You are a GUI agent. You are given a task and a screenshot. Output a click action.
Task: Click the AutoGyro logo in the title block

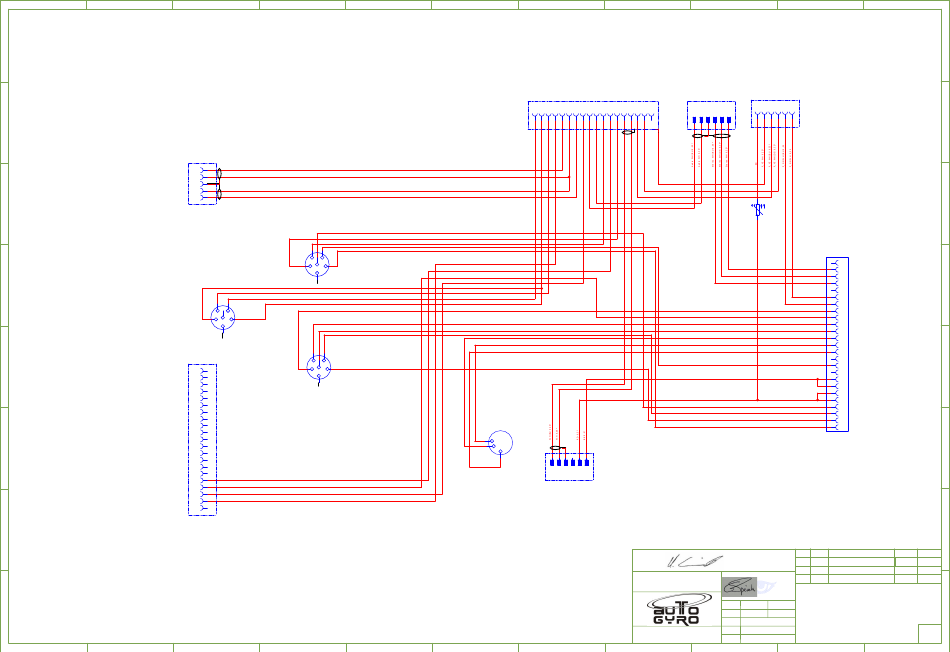[x=679, y=610]
